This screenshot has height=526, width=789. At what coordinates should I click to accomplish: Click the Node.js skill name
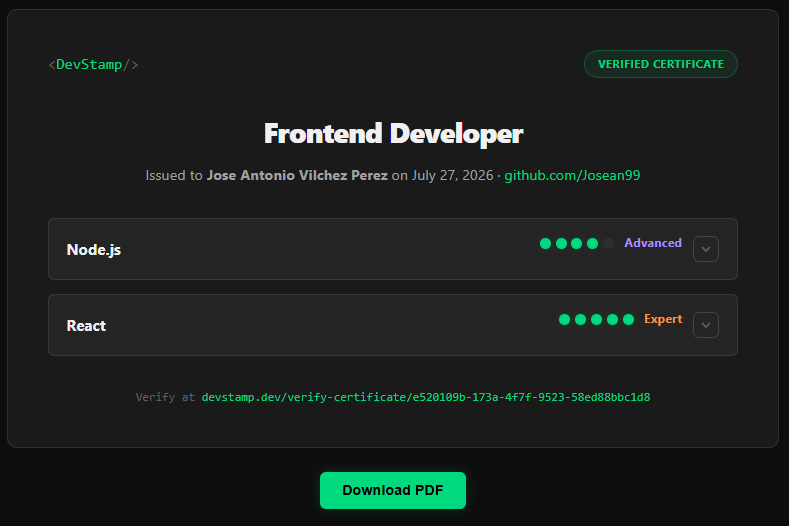point(94,250)
